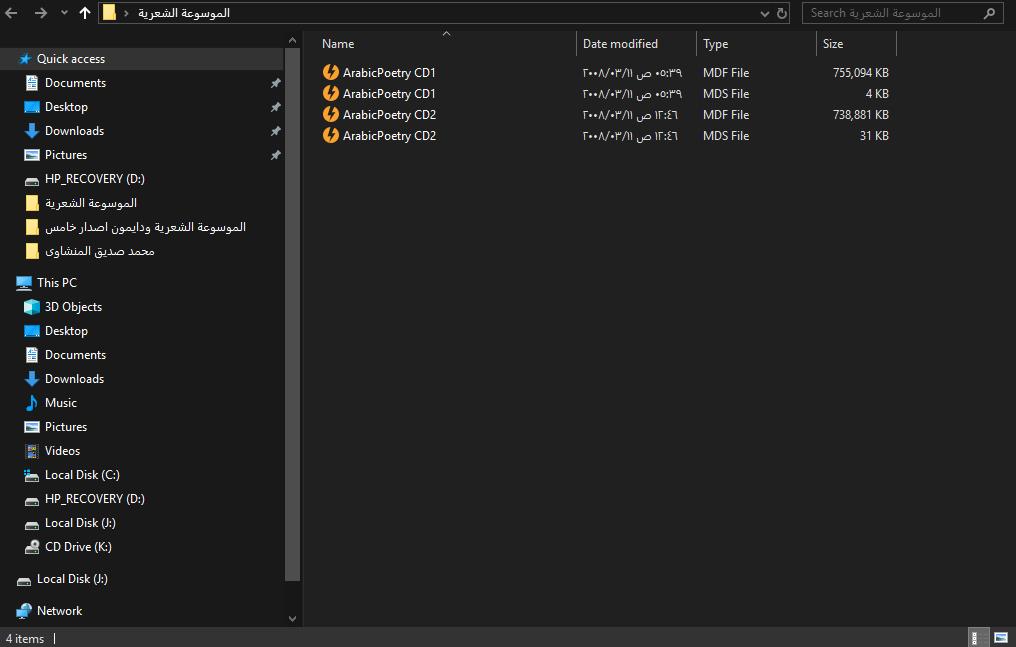The height and width of the screenshot is (647, 1016).
Task: Click the Up directory arrow button
Action: [x=85, y=13]
